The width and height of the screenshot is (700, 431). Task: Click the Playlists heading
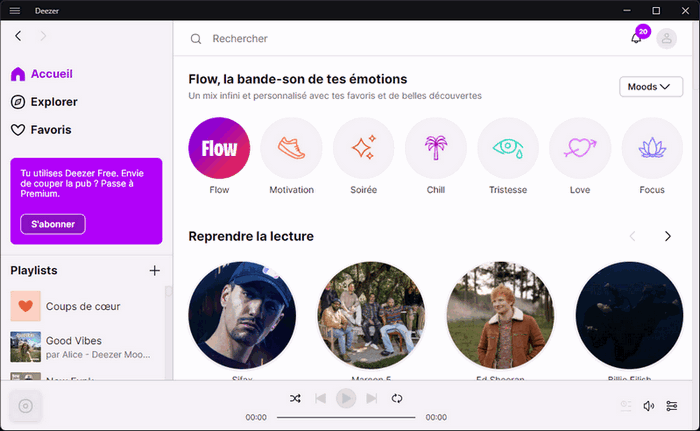pyautogui.click(x=34, y=271)
